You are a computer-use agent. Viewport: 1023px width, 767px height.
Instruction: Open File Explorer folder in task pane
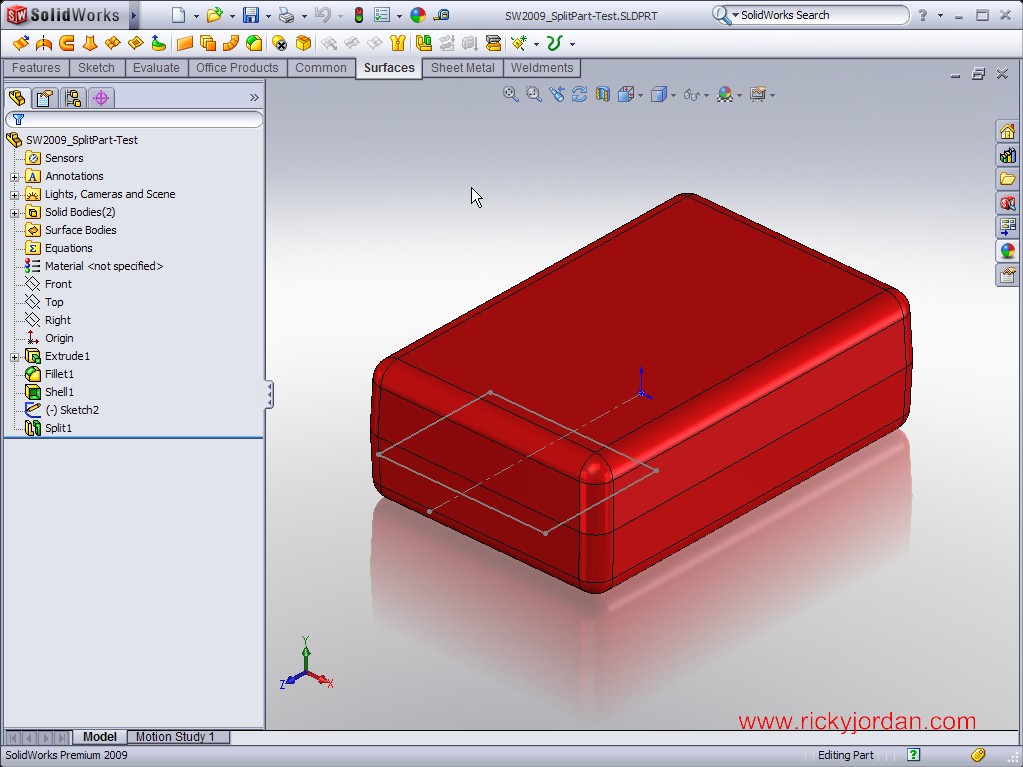tap(1007, 179)
